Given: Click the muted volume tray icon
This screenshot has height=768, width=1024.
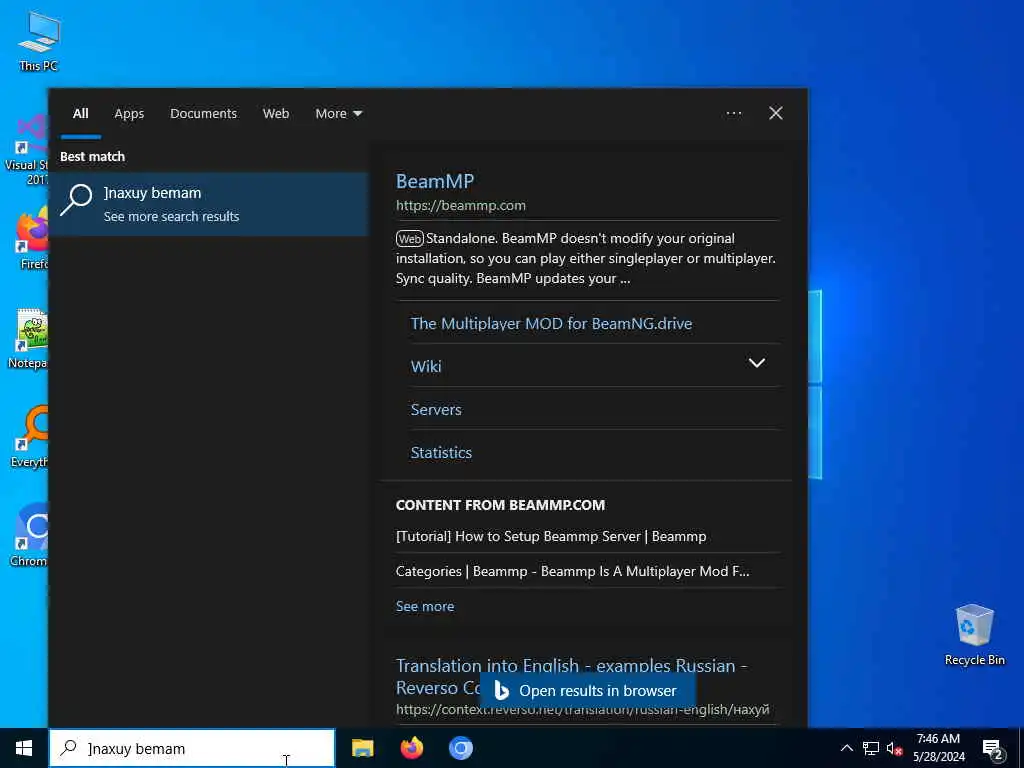Looking at the screenshot, I should pos(894,749).
